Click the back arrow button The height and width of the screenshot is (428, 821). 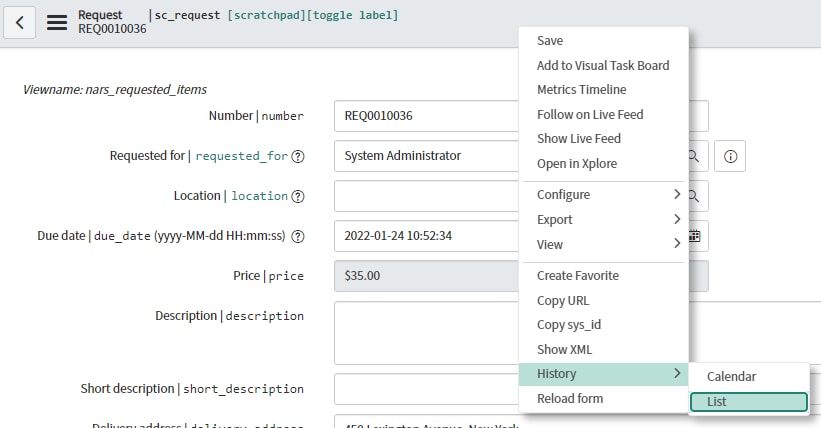21,21
